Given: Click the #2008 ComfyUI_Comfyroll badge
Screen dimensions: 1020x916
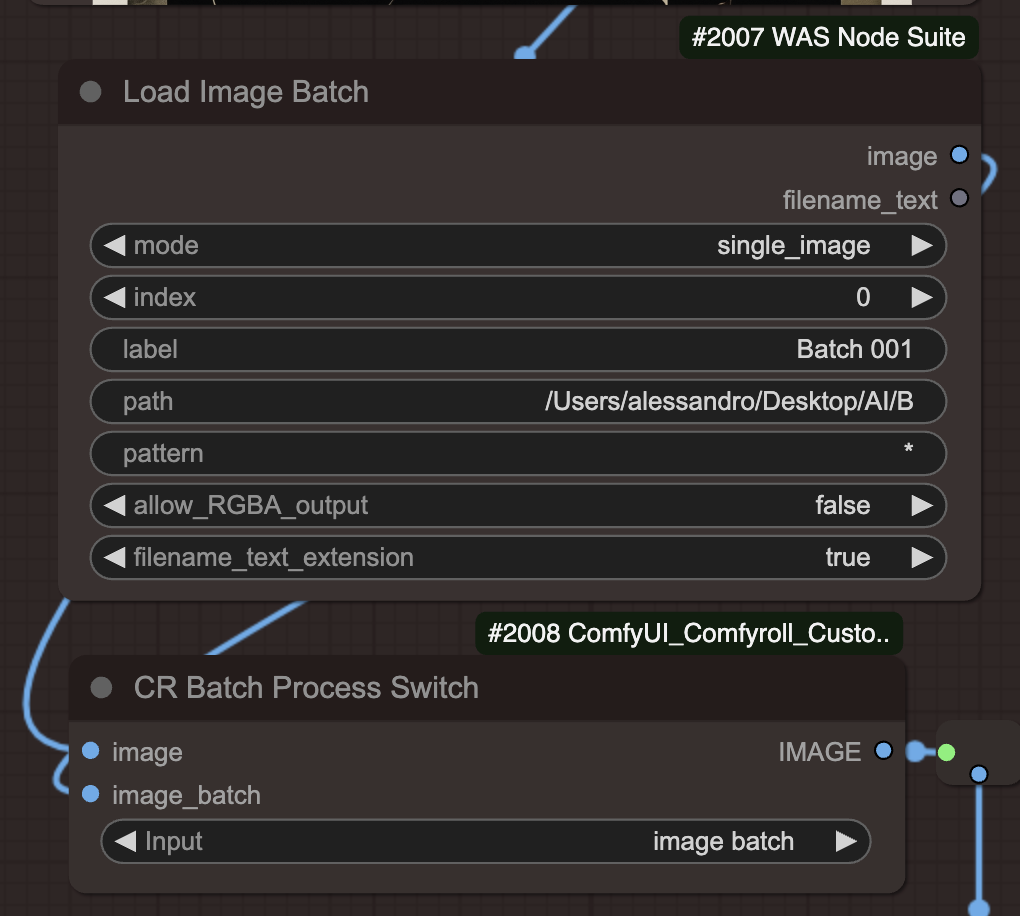Looking at the screenshot, I should [x=689, y=633].
